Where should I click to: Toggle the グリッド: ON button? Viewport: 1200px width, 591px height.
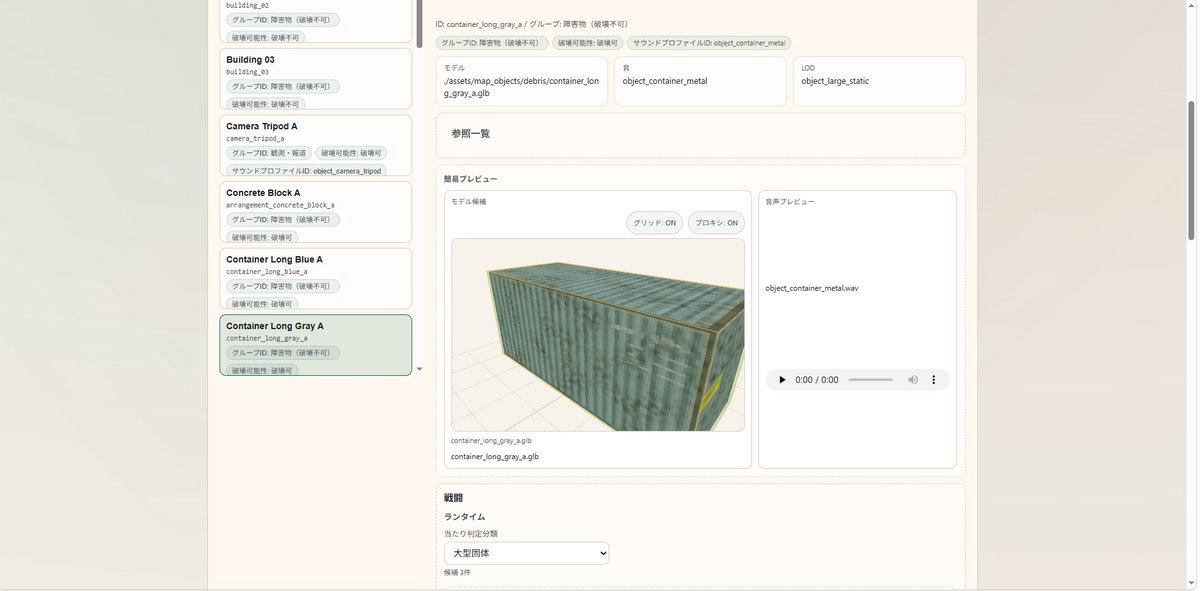click(x=655, y=223)
